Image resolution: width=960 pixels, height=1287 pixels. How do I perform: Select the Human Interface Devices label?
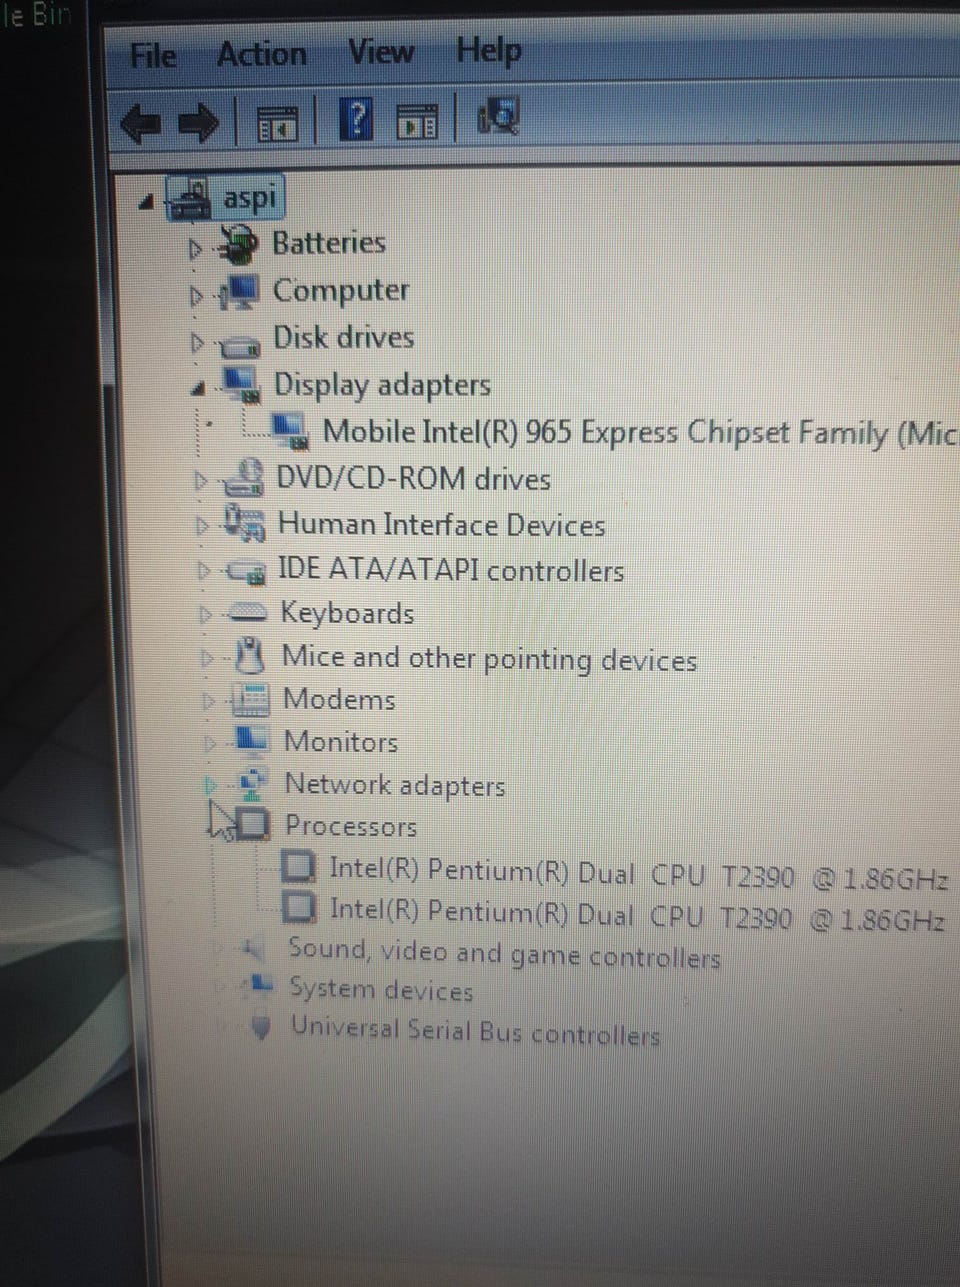point(442,525)
